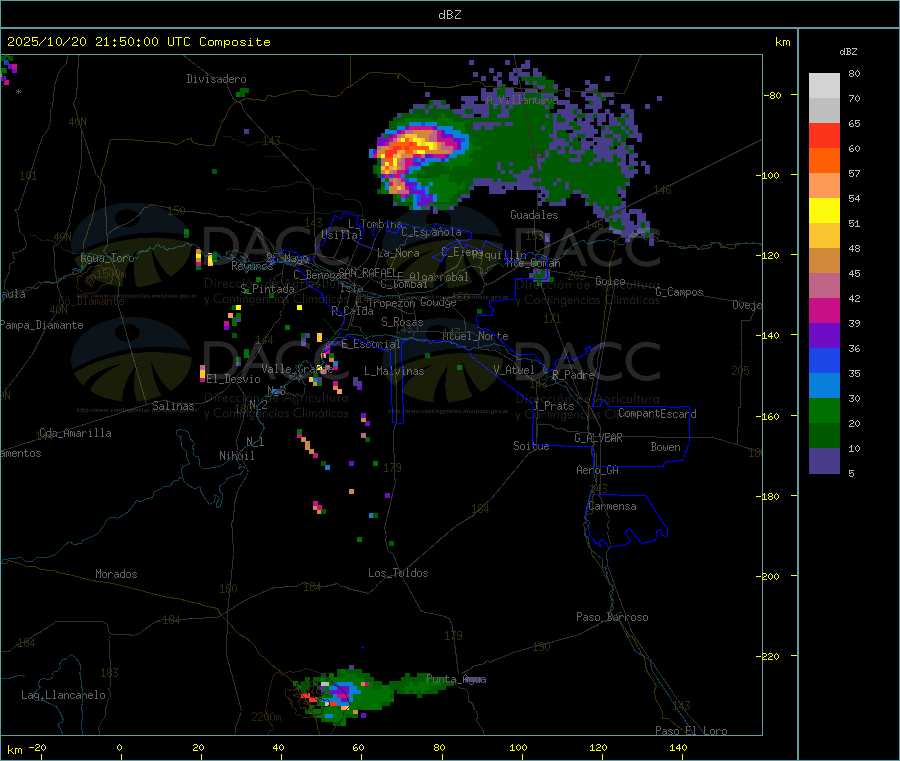Click the legend value 80 dBZ
This screenshot has height=761, width=900.
[854, 73]
